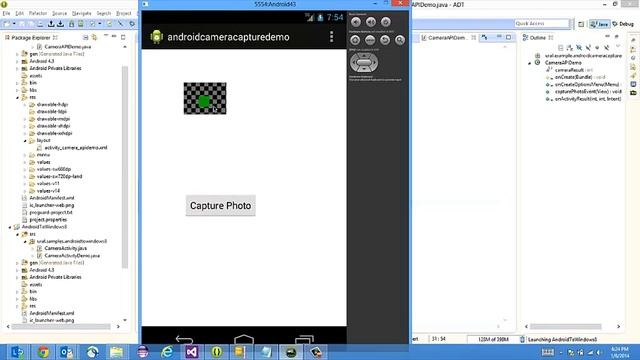Open Google Chrome from the taskbar
Image resolution: width=640 pixels, height=360 pixels.
pyautogui.click(x=43, y=352)
